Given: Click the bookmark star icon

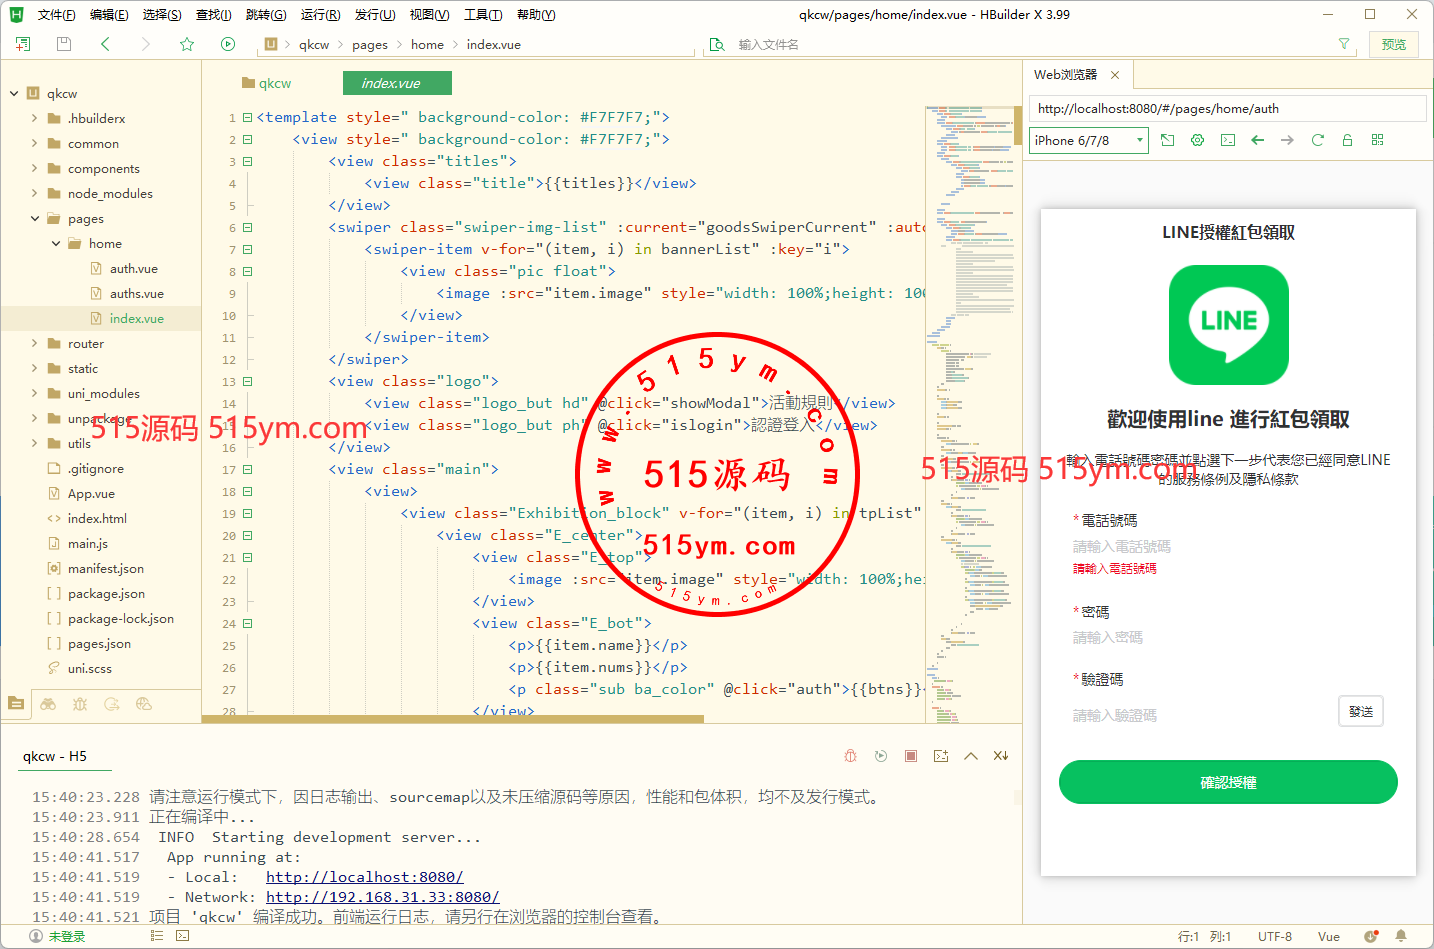Looking at the screenshot, I should [x=187, y=44].
